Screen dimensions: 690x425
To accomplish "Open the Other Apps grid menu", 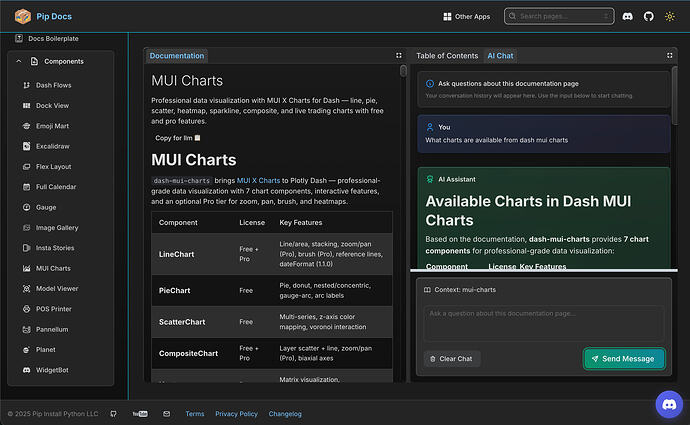I will pos(466,16).
